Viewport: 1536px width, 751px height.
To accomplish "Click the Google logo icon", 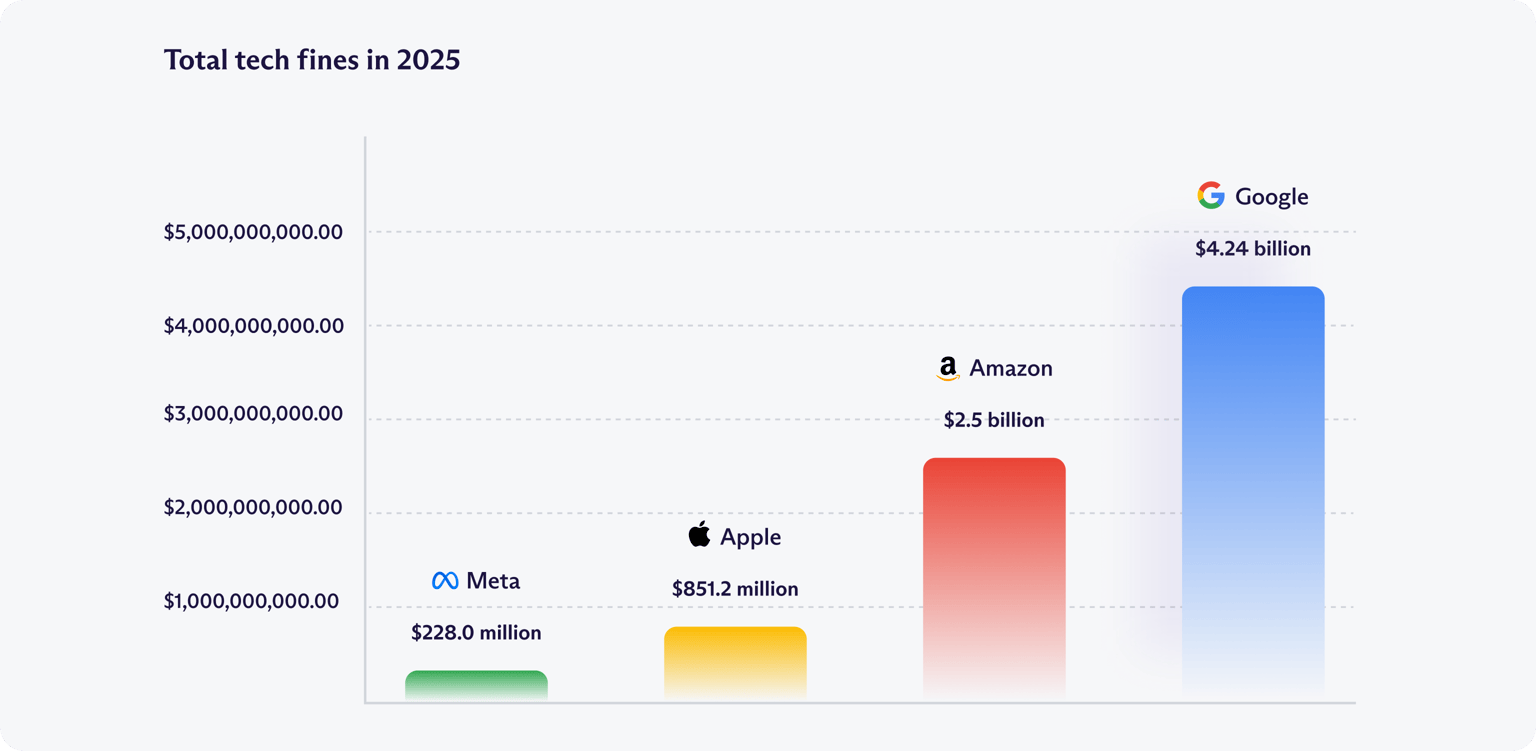I will coord(1211,196).
